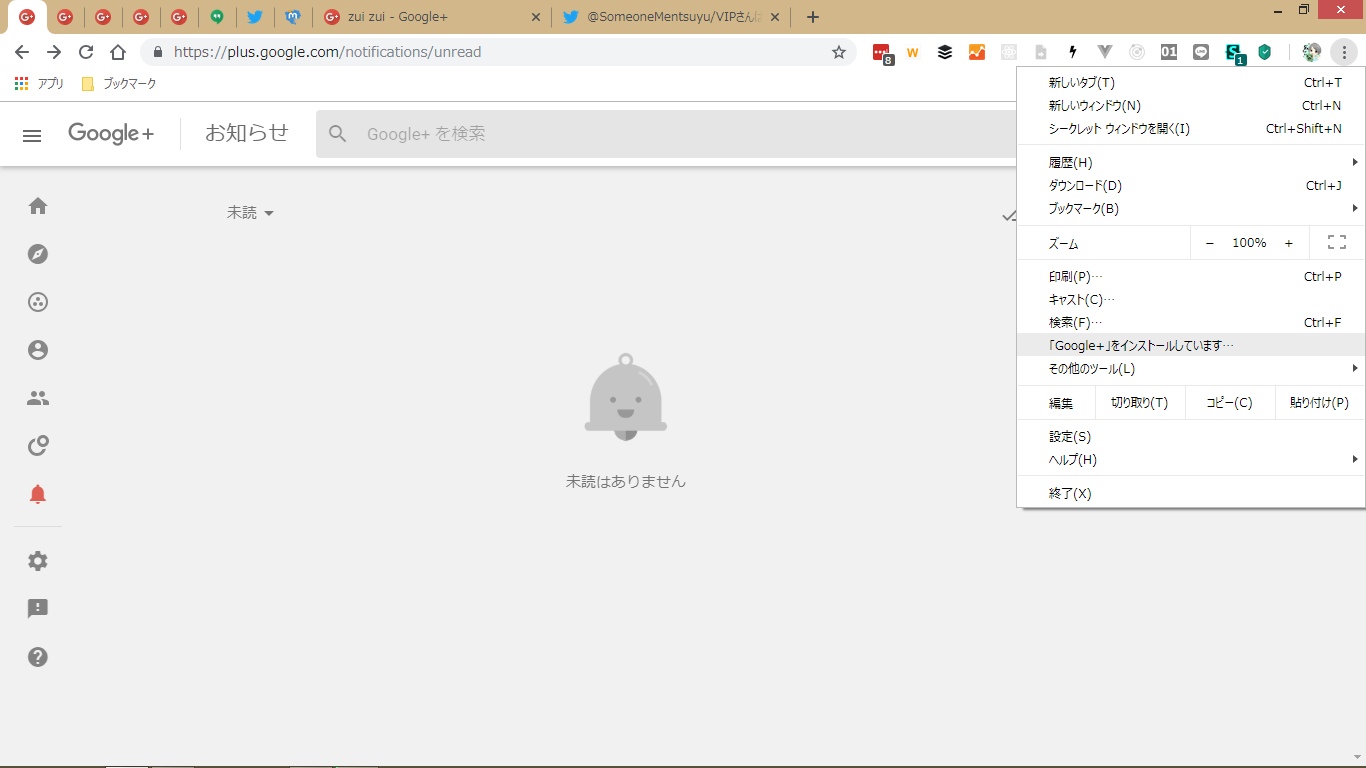Click the Google+ search field
1366x768 pixels.
[660, 134]
